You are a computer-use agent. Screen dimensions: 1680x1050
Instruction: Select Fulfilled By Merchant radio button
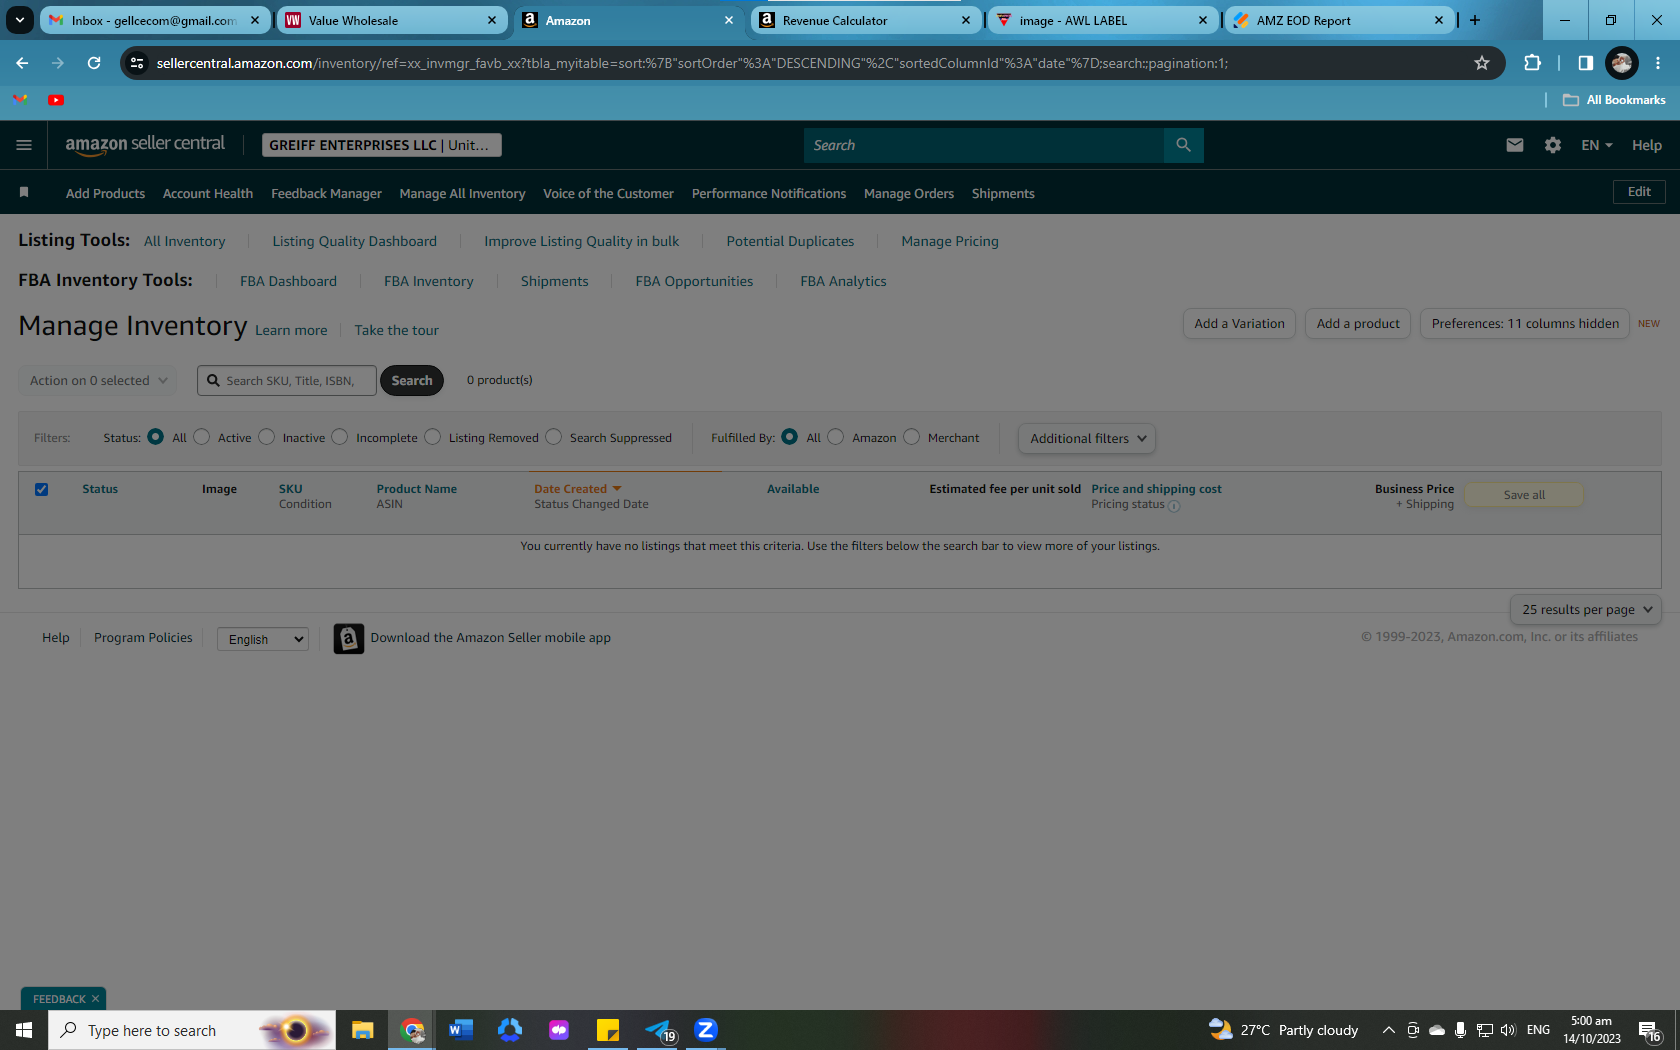912,437
